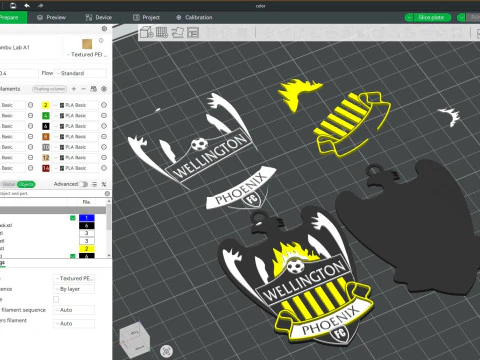Click the object list vertical scrollbar
Viewport: 480px width, 360px height.
point(109,217)
